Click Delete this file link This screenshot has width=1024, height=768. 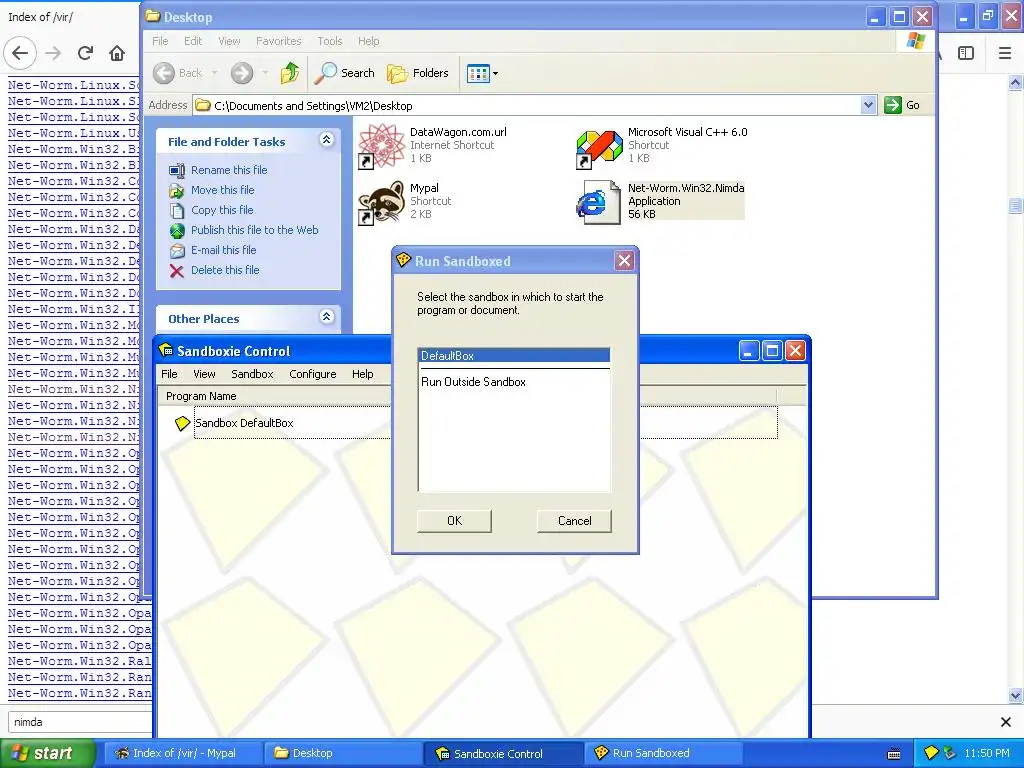click(225, 270)
